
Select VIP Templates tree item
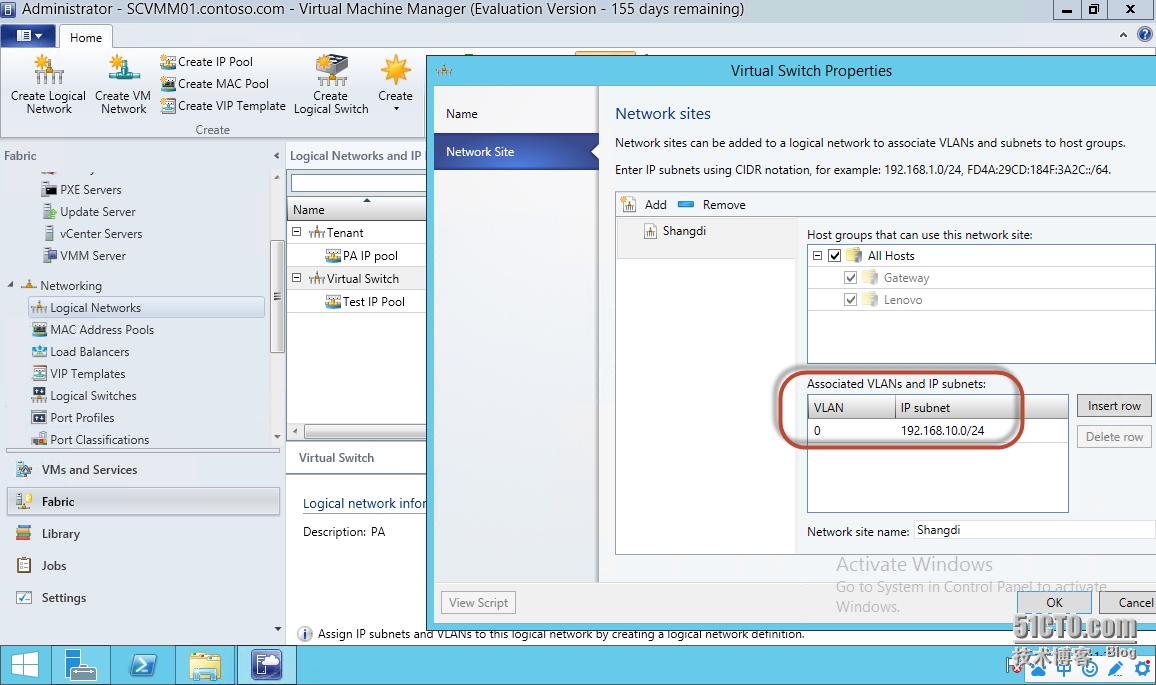pos(79,374)
